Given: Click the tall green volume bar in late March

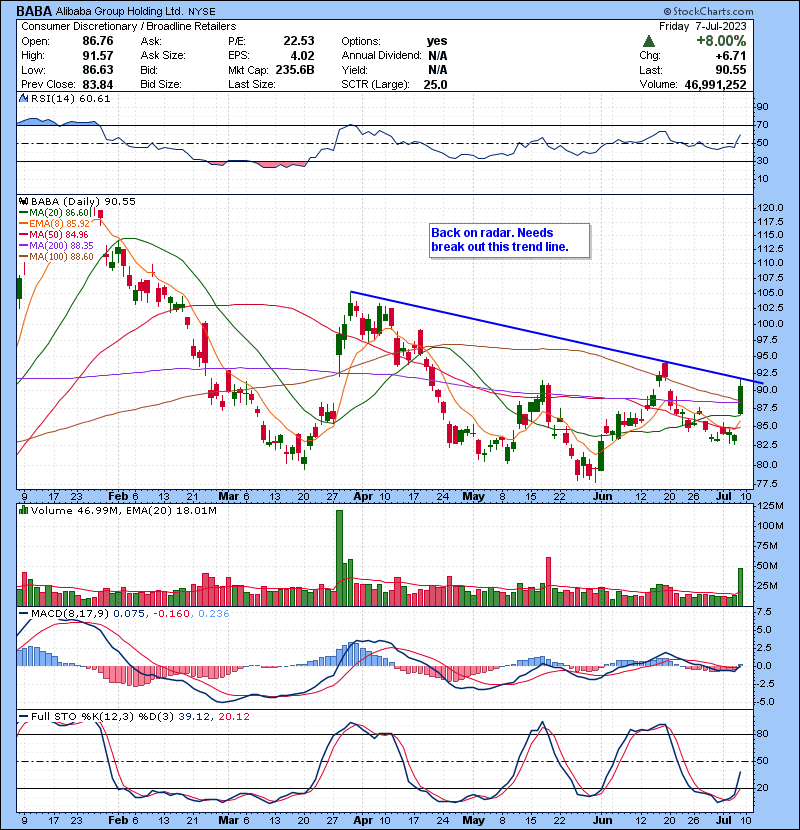Looking at the screenshot, I should pos(339,558).
